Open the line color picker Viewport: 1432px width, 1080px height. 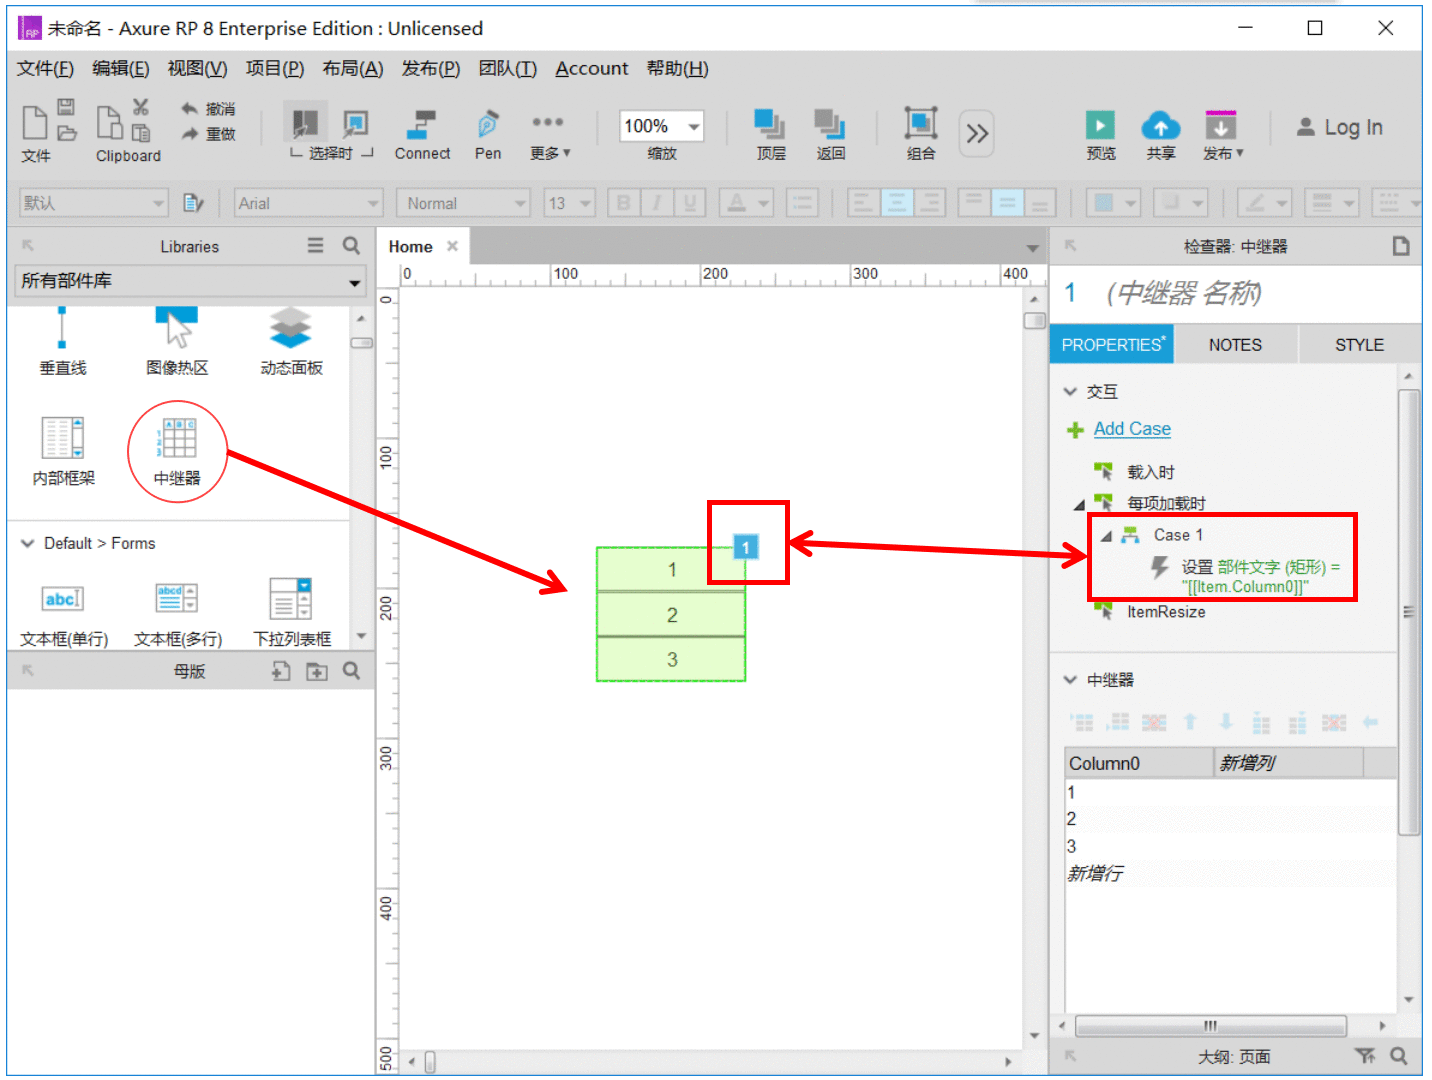coord(1264,203)
